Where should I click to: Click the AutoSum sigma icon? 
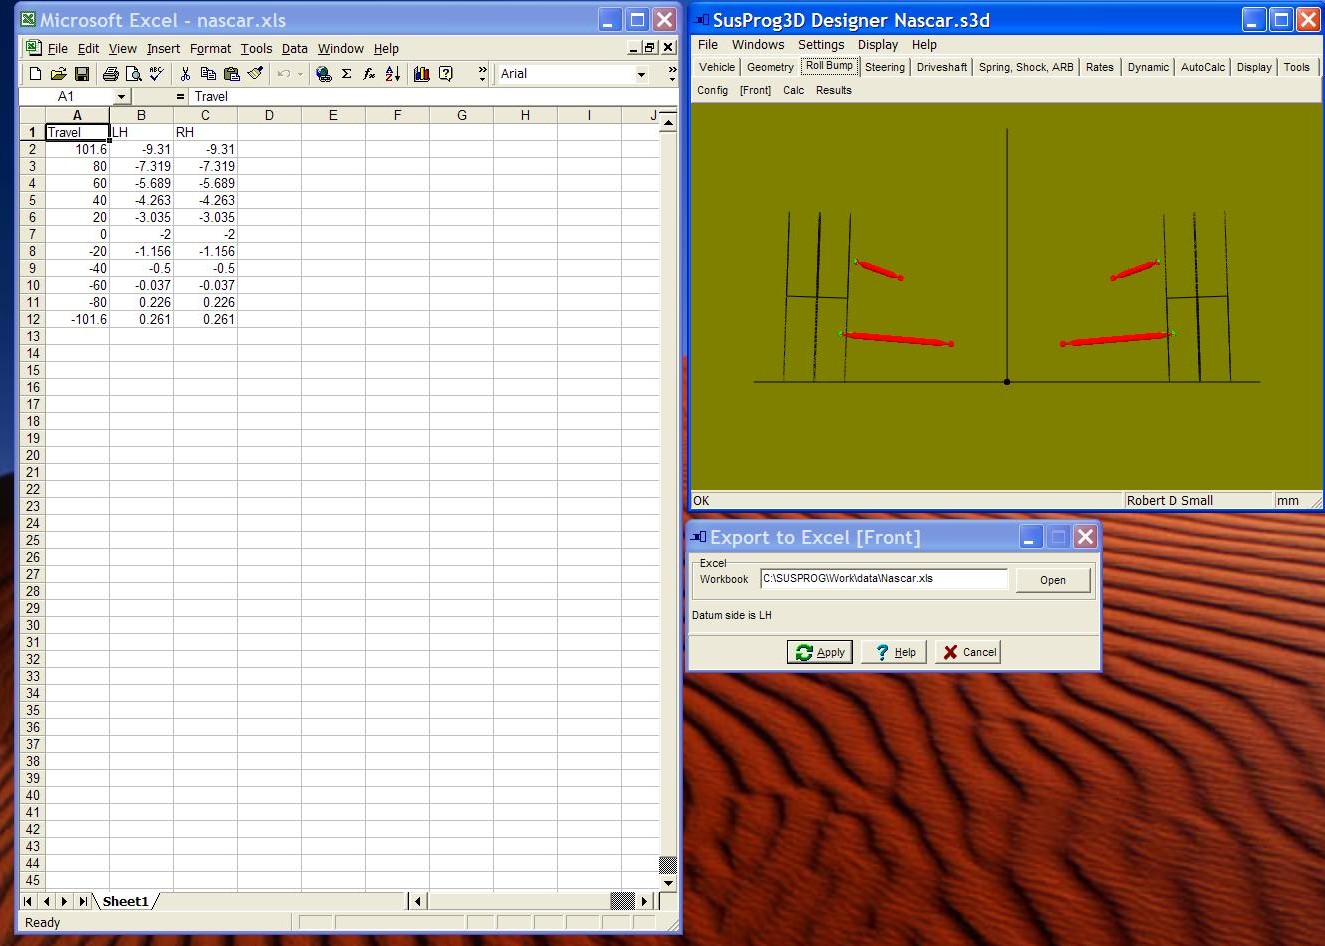[346, 74]
